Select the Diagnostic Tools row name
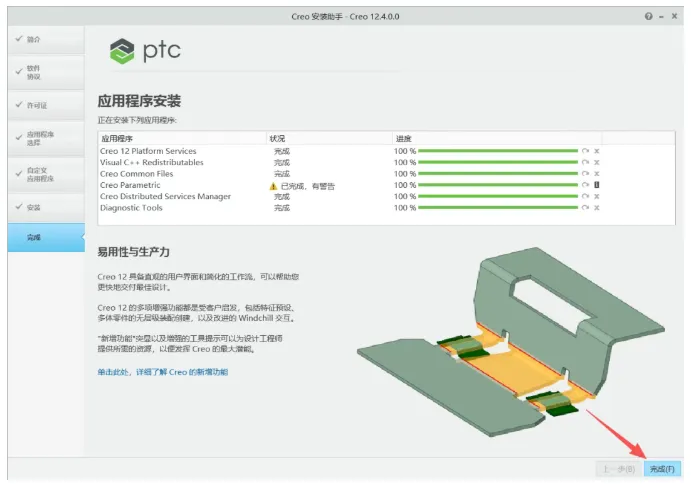 131,208
